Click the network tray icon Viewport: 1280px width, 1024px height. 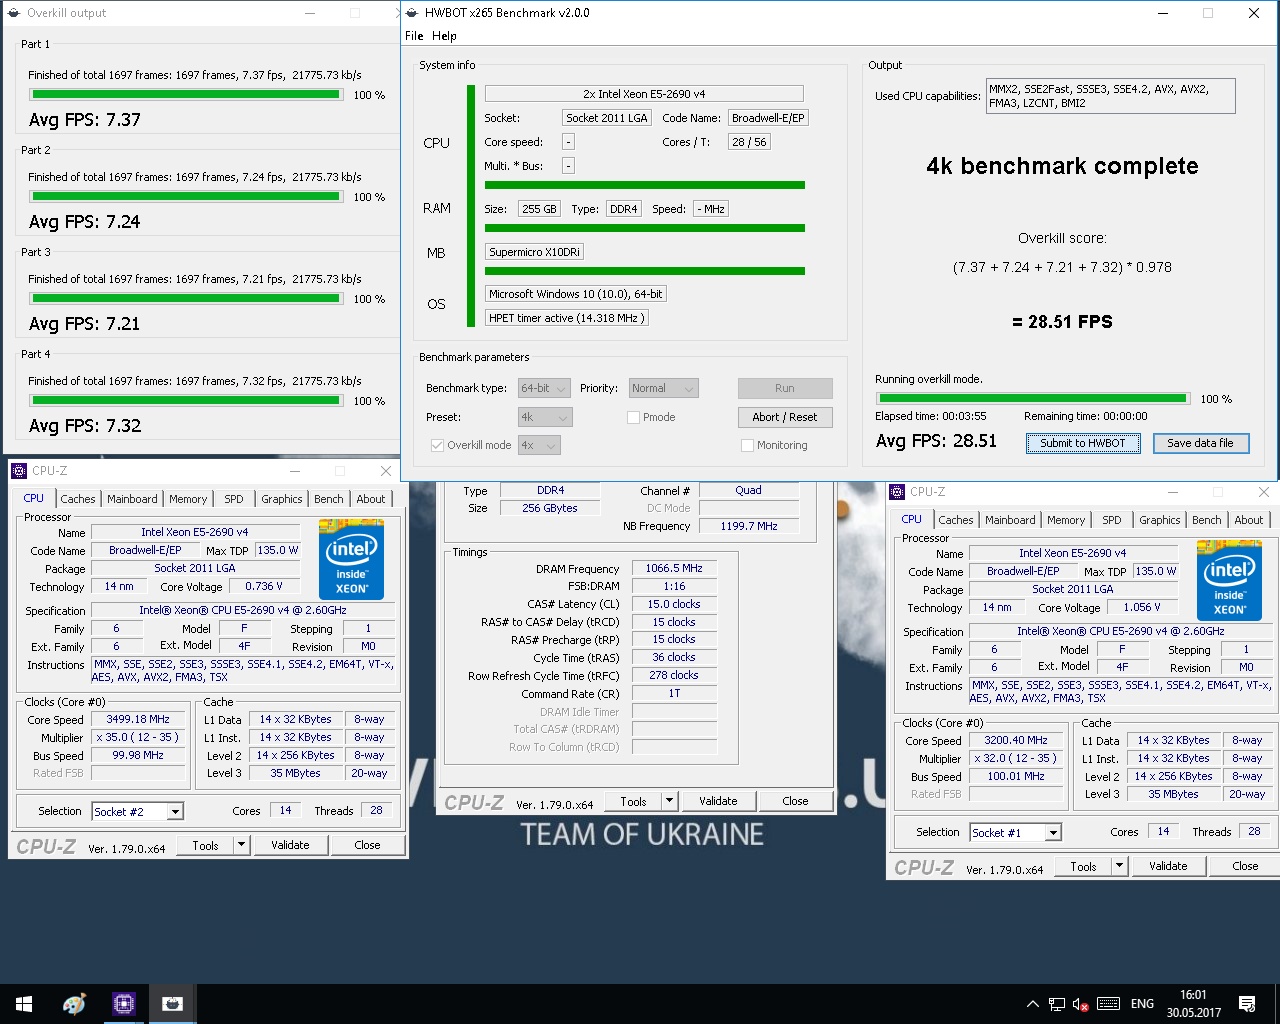coord(1056,1004)
